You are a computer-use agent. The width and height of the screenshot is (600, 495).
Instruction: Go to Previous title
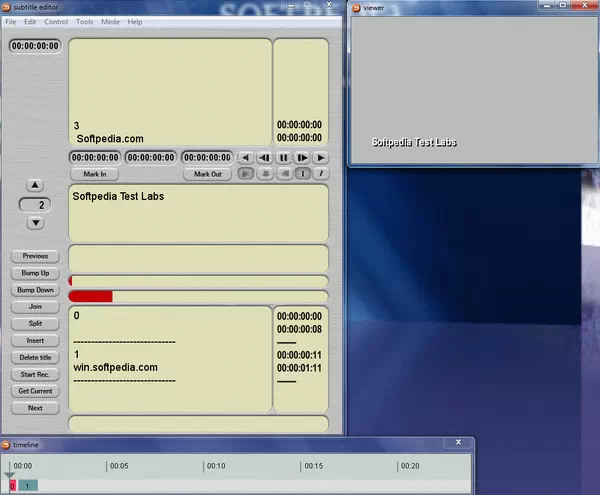point(35,256)
